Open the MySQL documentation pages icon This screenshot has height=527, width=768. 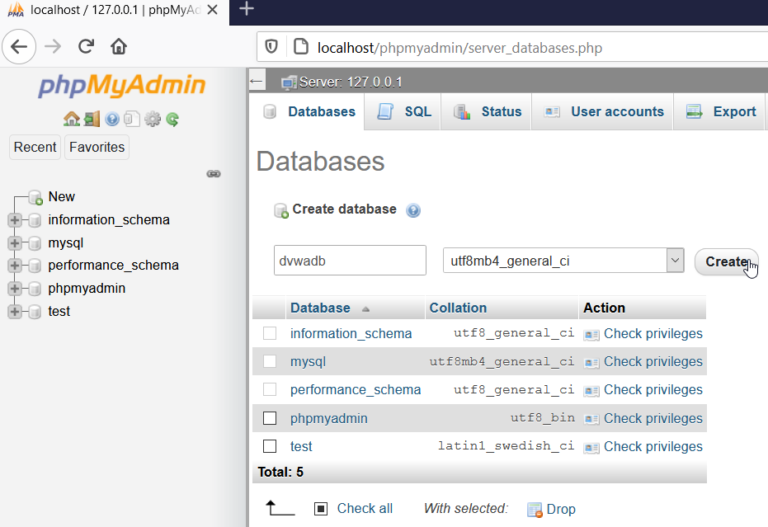132,119
